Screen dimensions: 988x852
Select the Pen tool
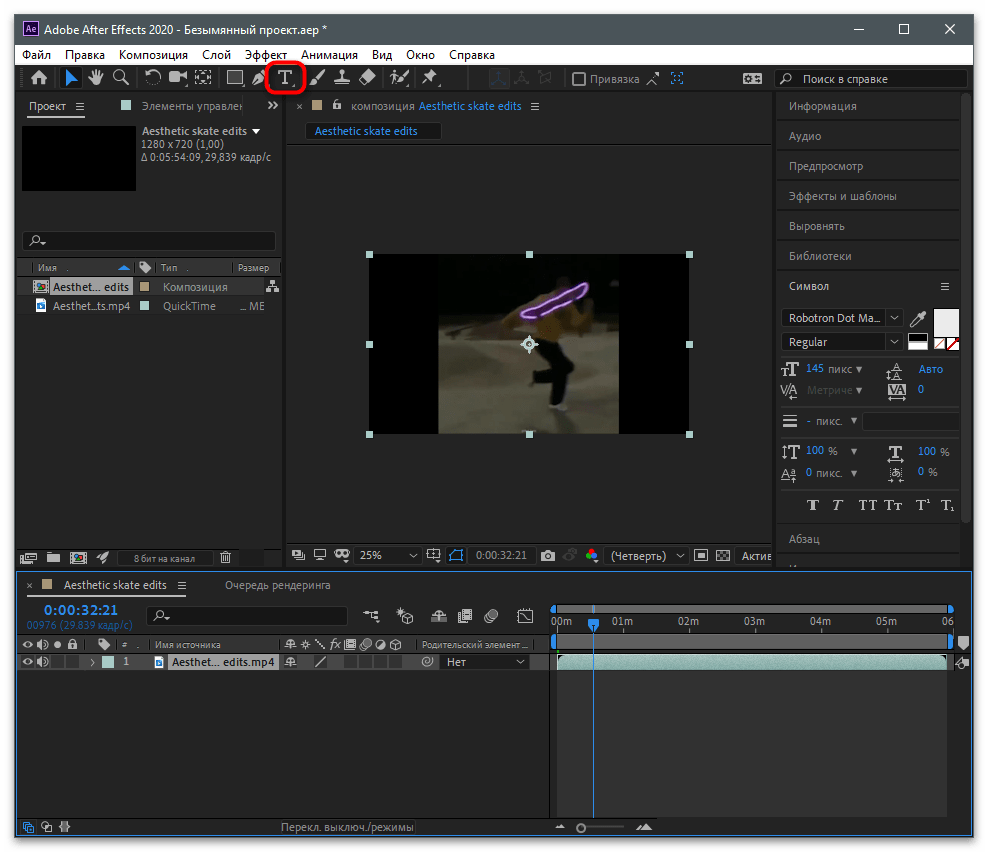[259, 77]
